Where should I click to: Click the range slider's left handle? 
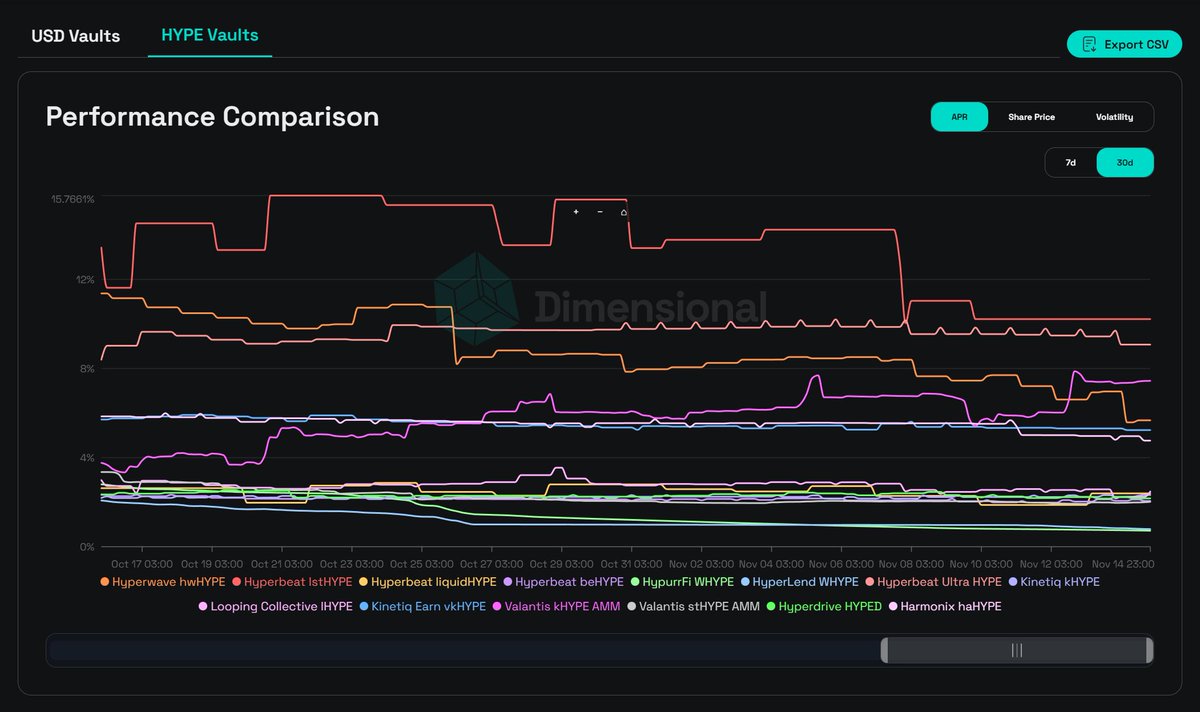pos(885,650)
